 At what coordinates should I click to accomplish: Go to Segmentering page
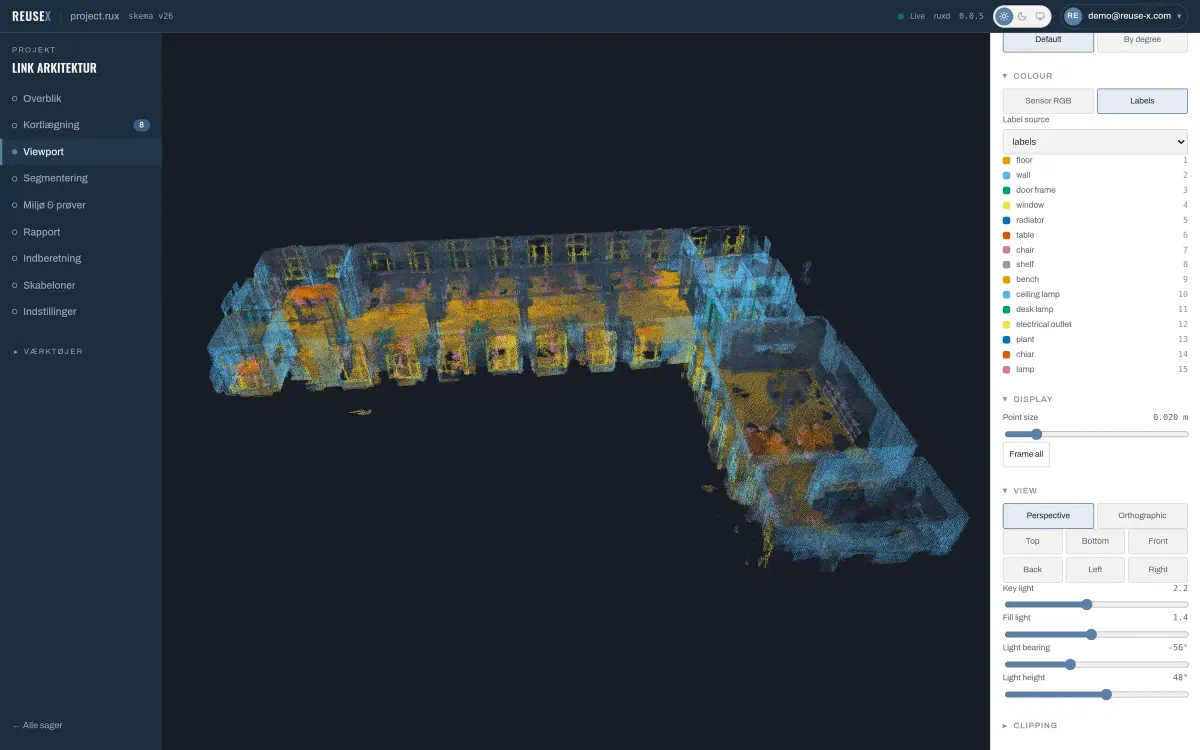tap(81, 178)
